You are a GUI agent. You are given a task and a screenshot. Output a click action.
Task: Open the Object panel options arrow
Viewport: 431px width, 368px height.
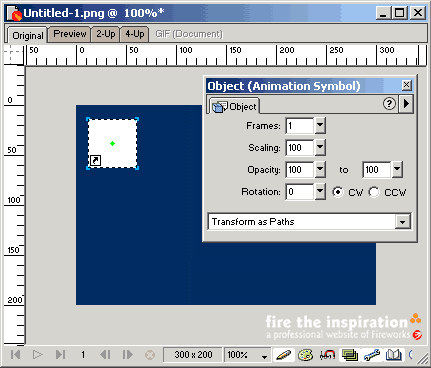(x=406, y=104)
